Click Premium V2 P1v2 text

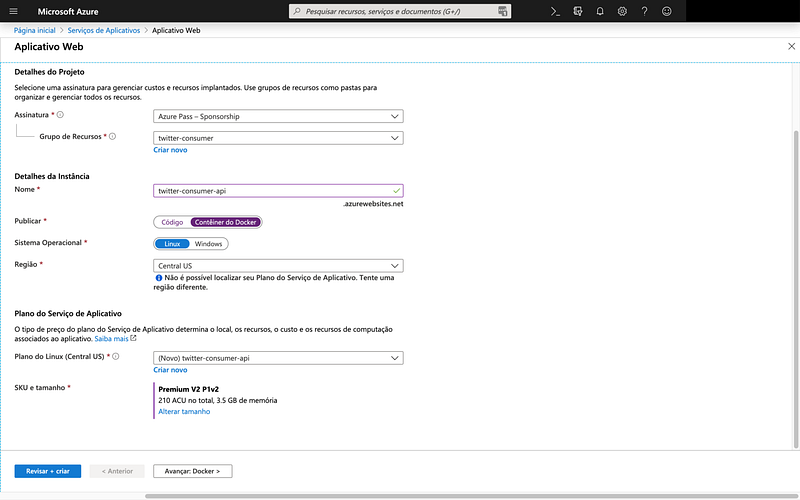click(x=188, y=389)
